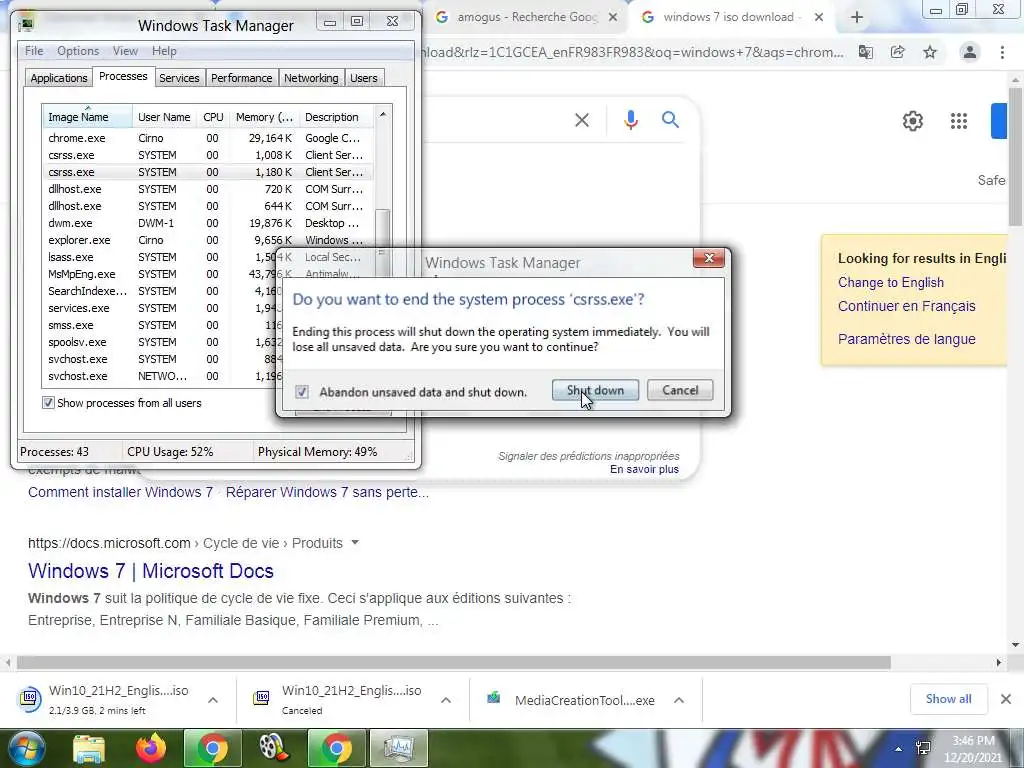1024x768 pixels.
Task: Switch to the Users tab
Action: pyautogui.click(x=364, y=78)
